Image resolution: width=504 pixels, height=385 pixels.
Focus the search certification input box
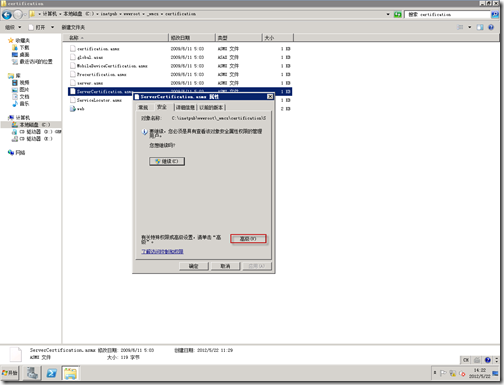447,14
